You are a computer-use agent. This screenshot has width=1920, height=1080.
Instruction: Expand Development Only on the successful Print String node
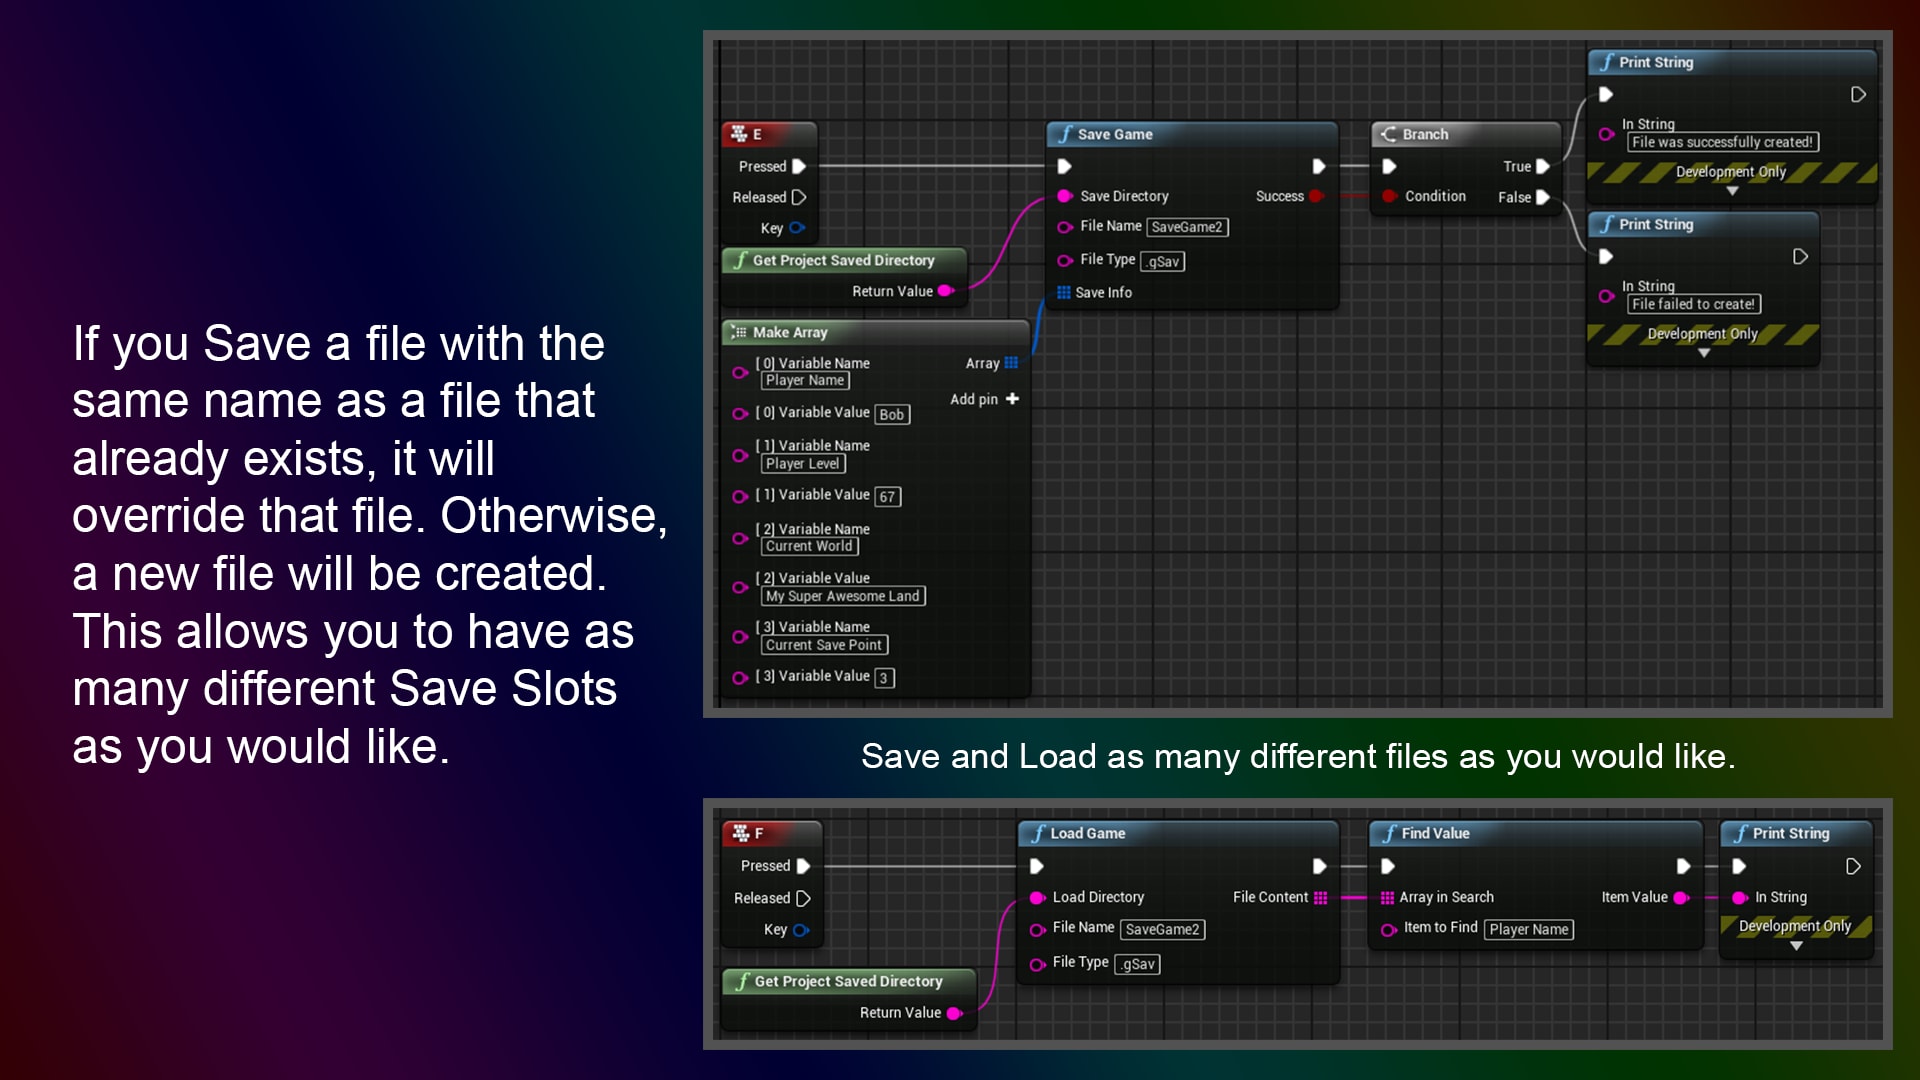pos(1732,189)
